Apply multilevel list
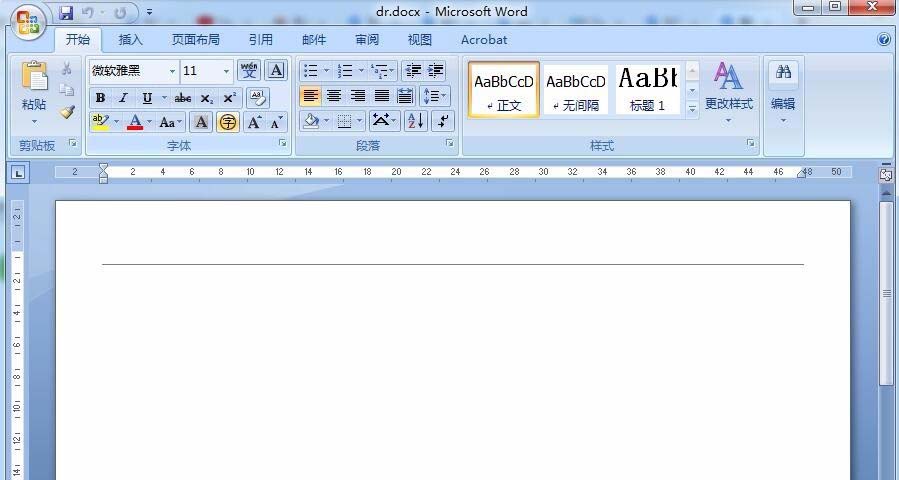This screenshot has height=480, width=899. click(x=380, y=71)
